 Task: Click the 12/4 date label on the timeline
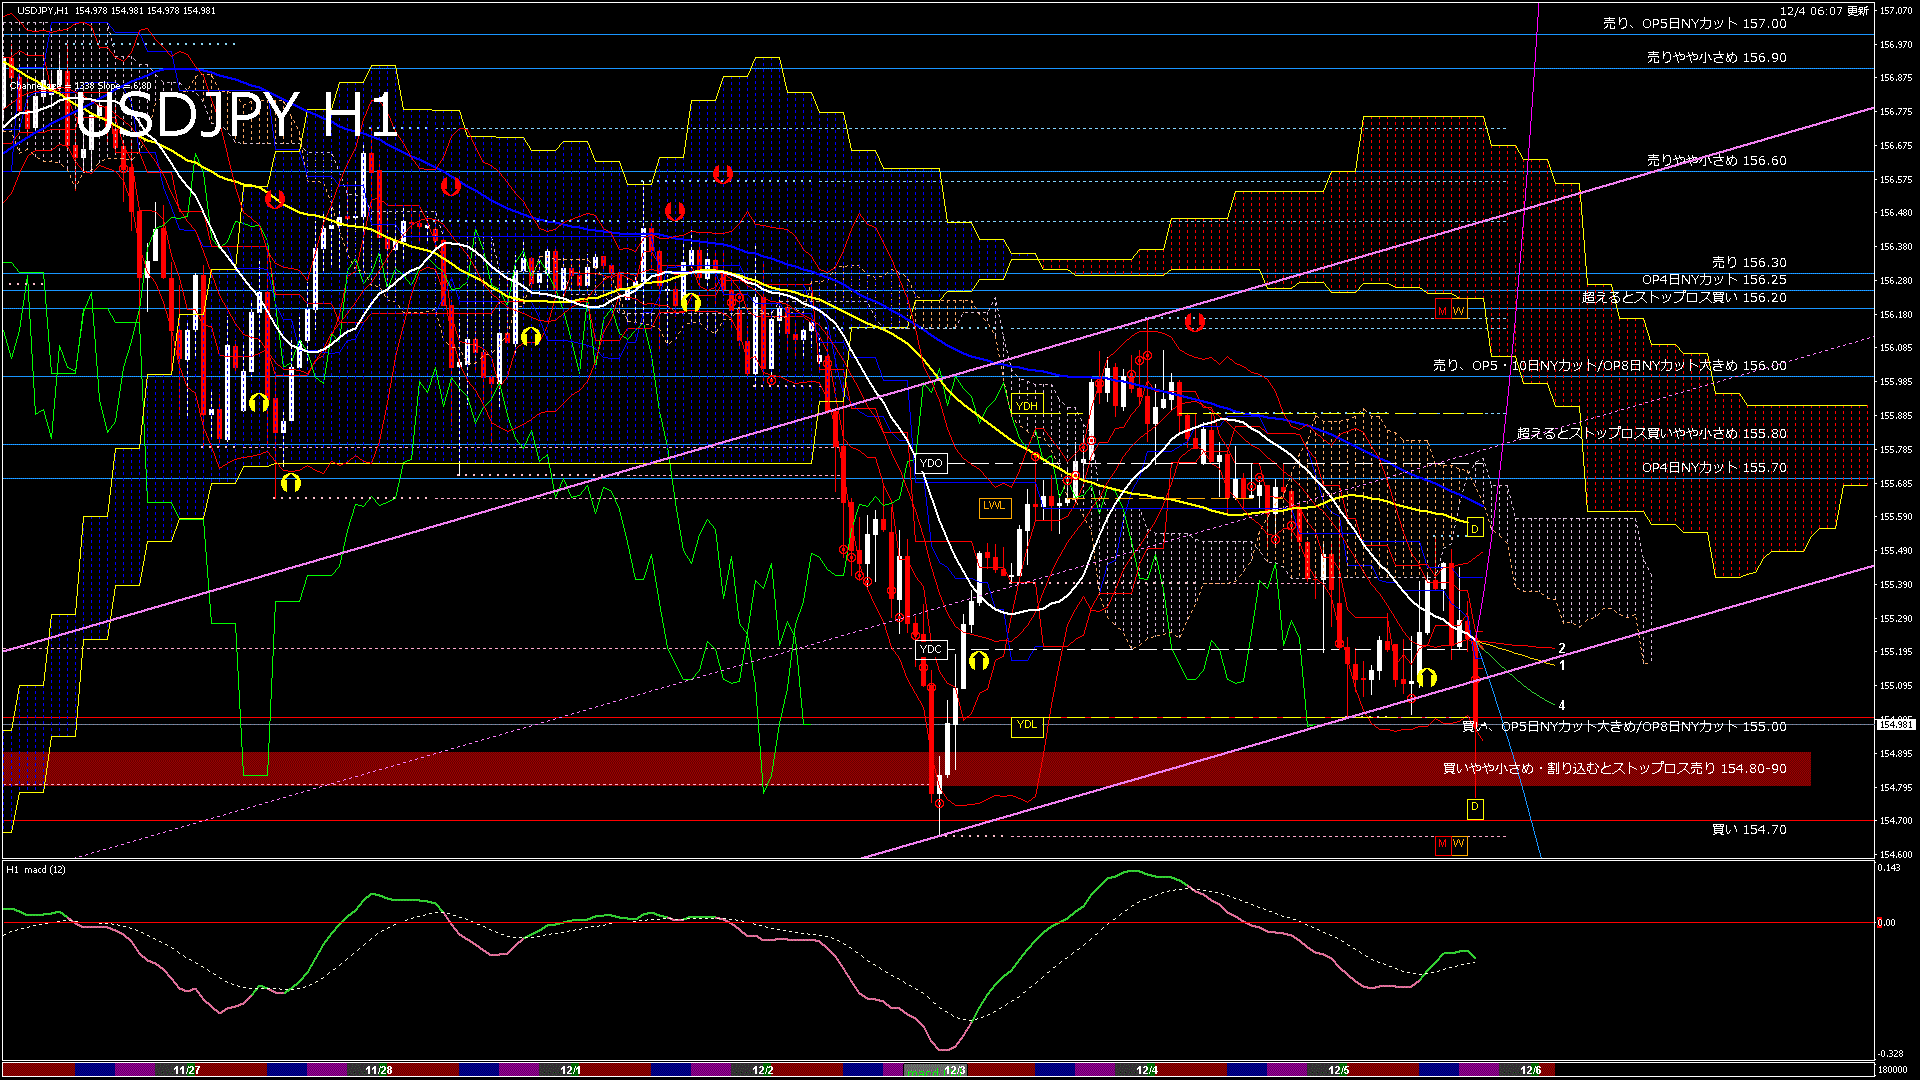1145,1070
